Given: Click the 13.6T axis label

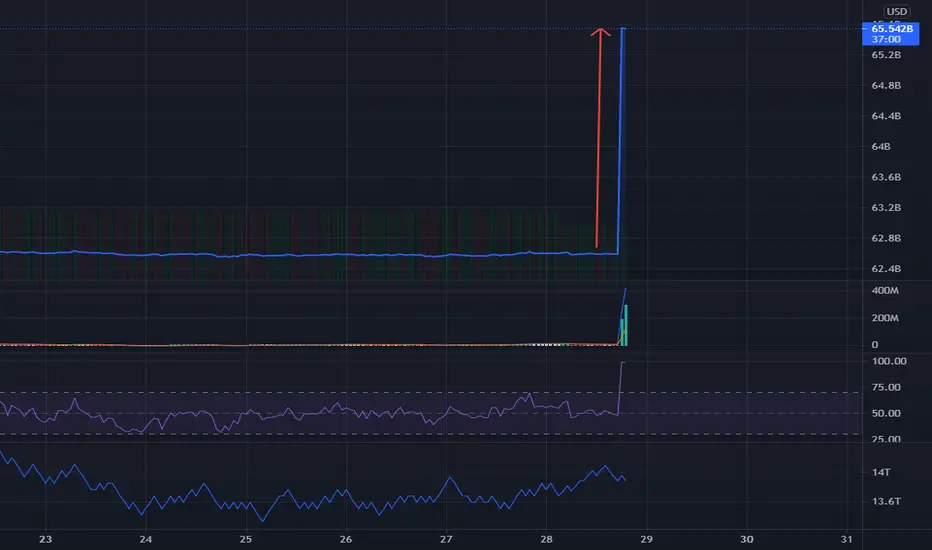Looking at the screenshot, I should pos(886,501).
